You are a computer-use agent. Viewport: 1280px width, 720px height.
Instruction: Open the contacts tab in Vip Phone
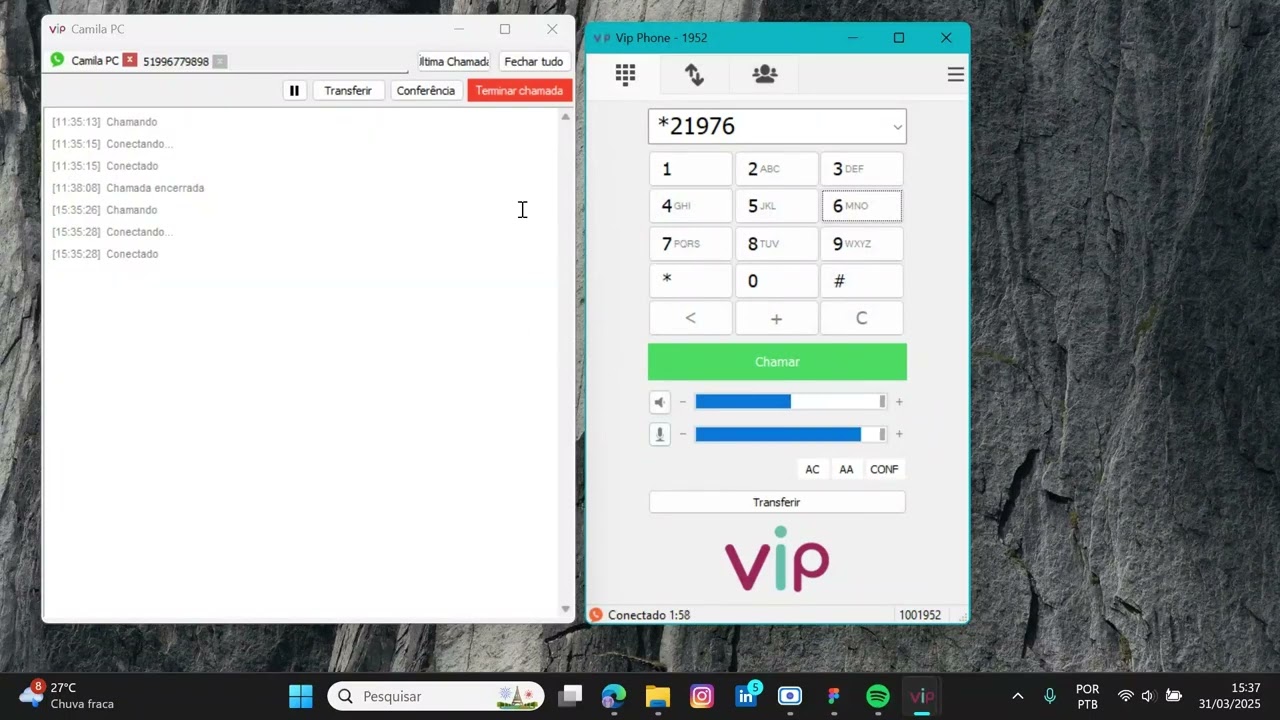tap(765, 74)
